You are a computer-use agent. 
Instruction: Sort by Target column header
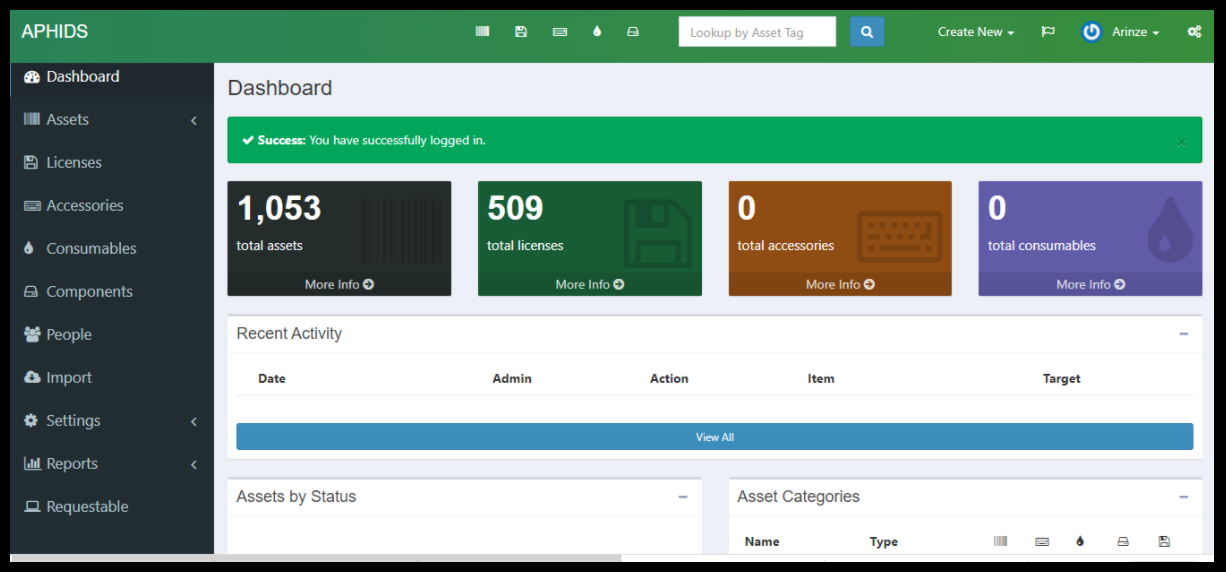pyautogui.click(x=1061, y=379)
